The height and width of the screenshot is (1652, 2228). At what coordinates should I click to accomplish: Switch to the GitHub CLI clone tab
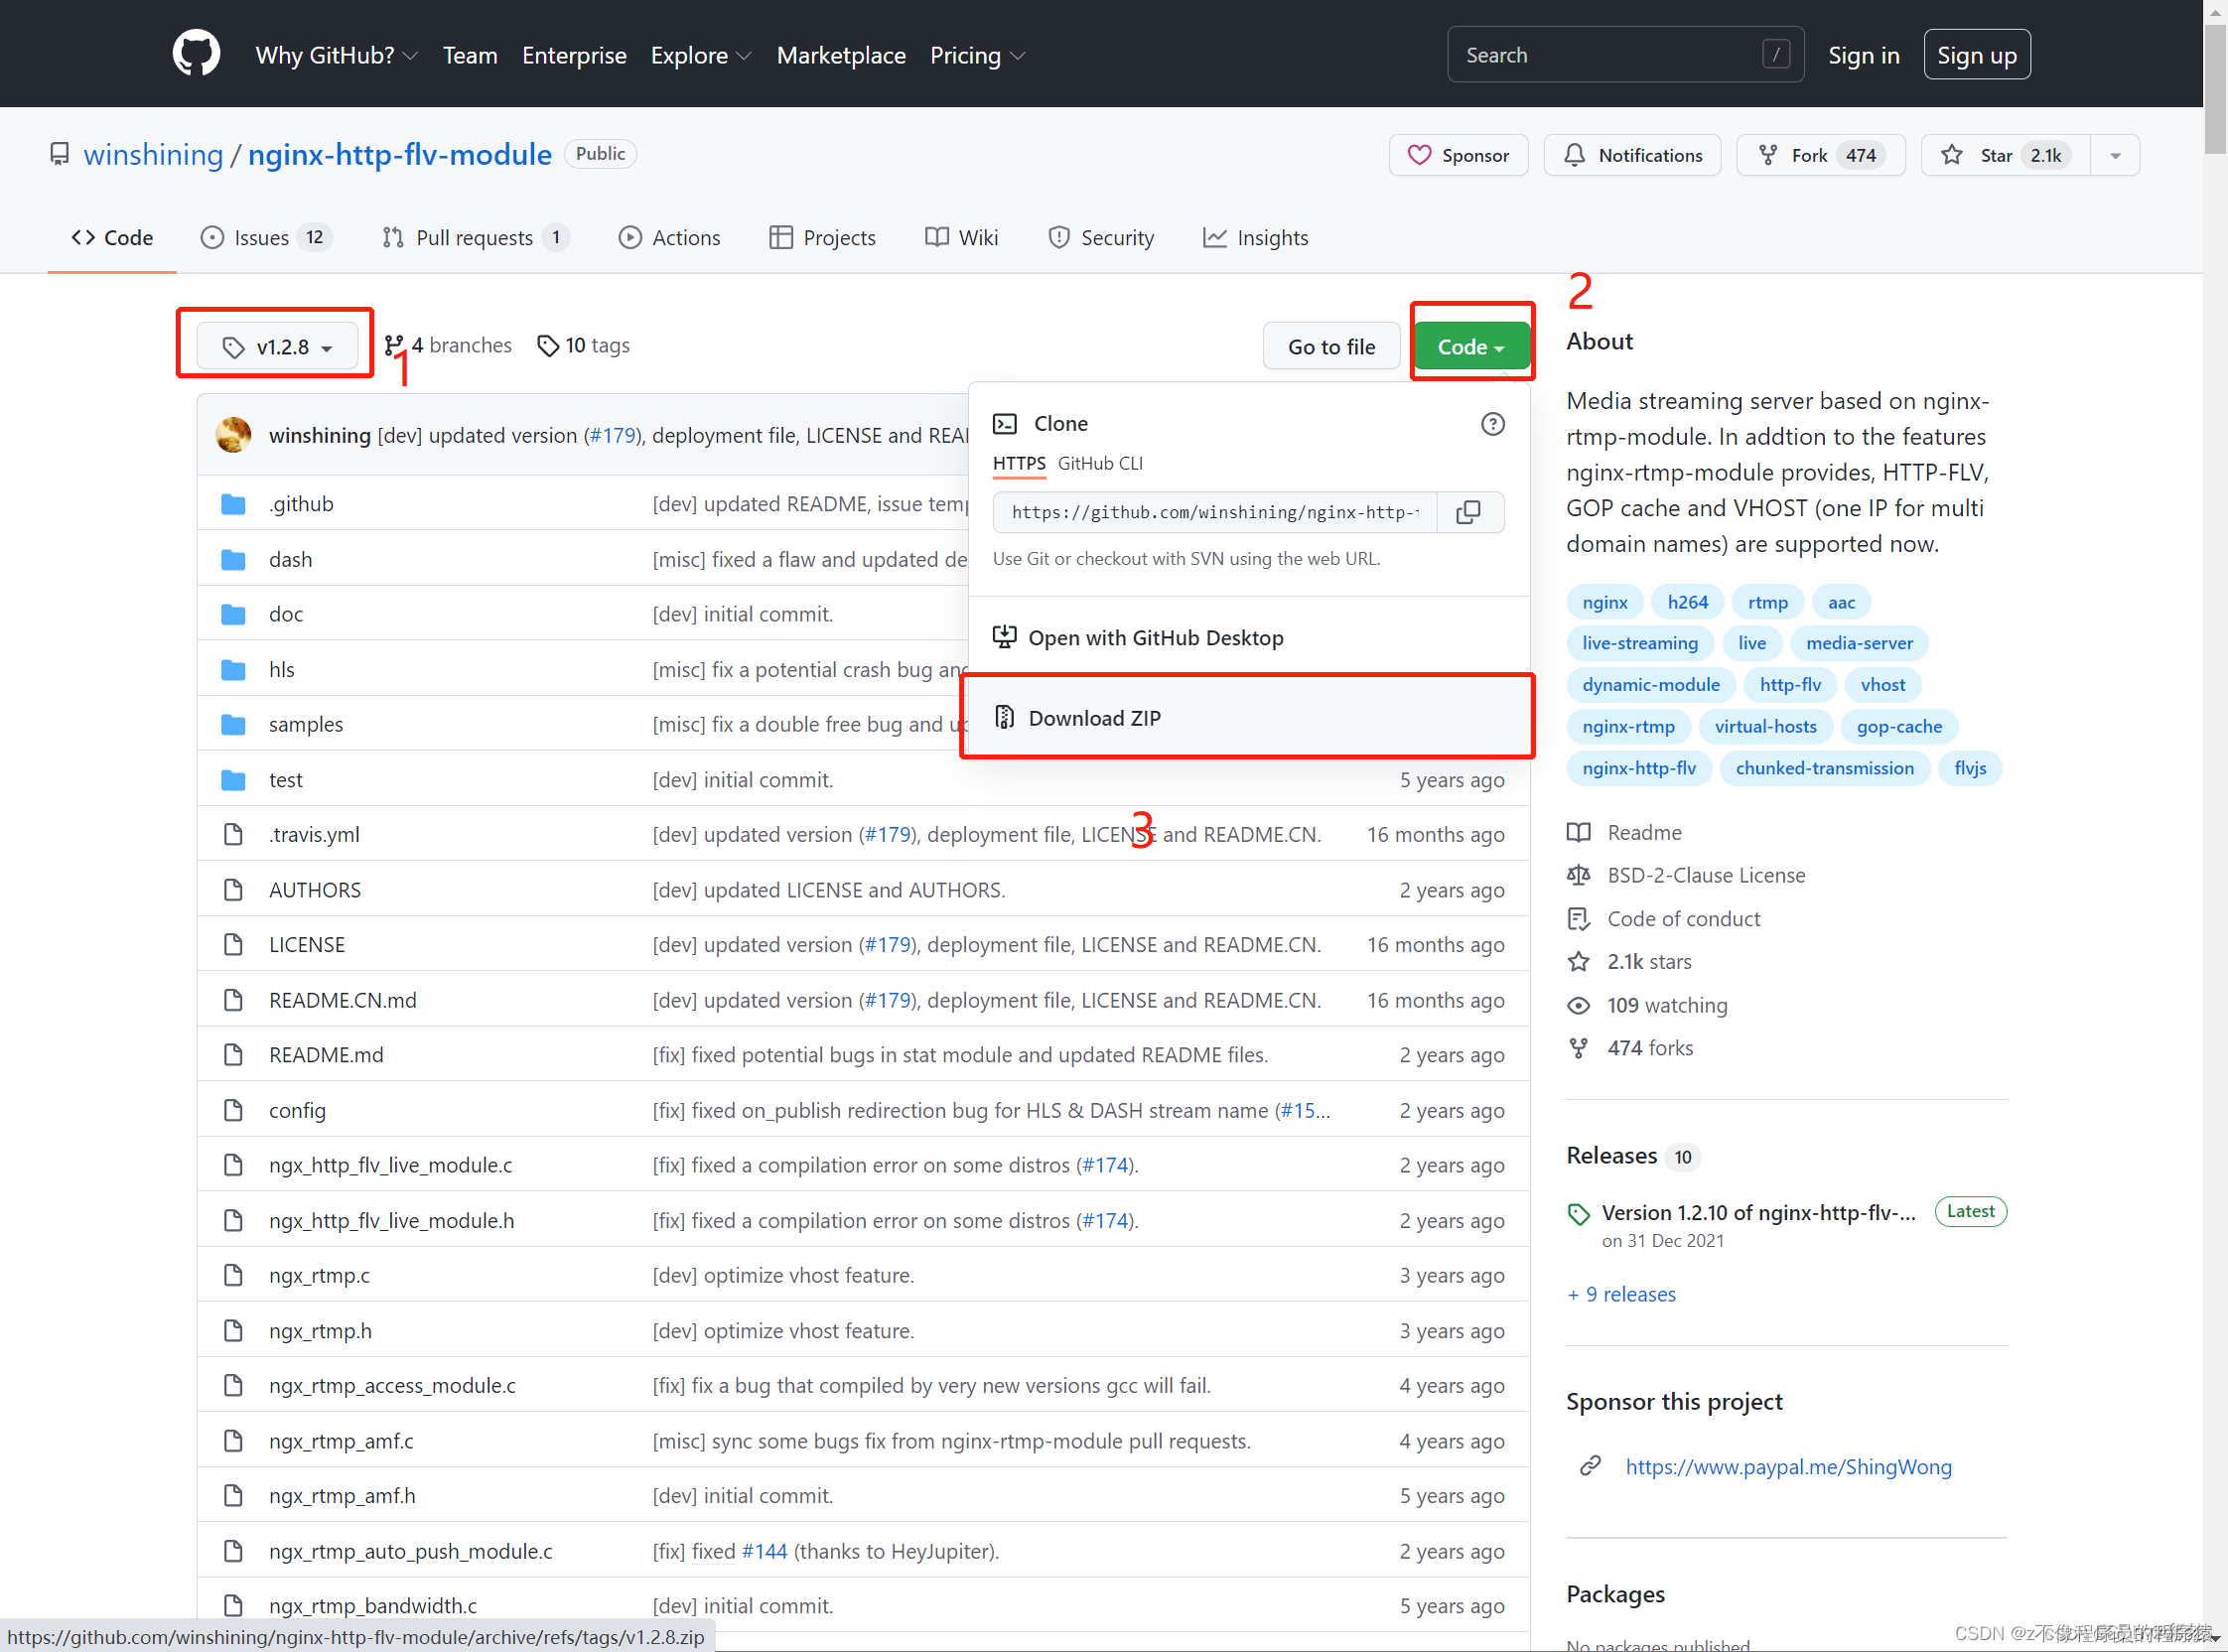[x=1099, y=463]
